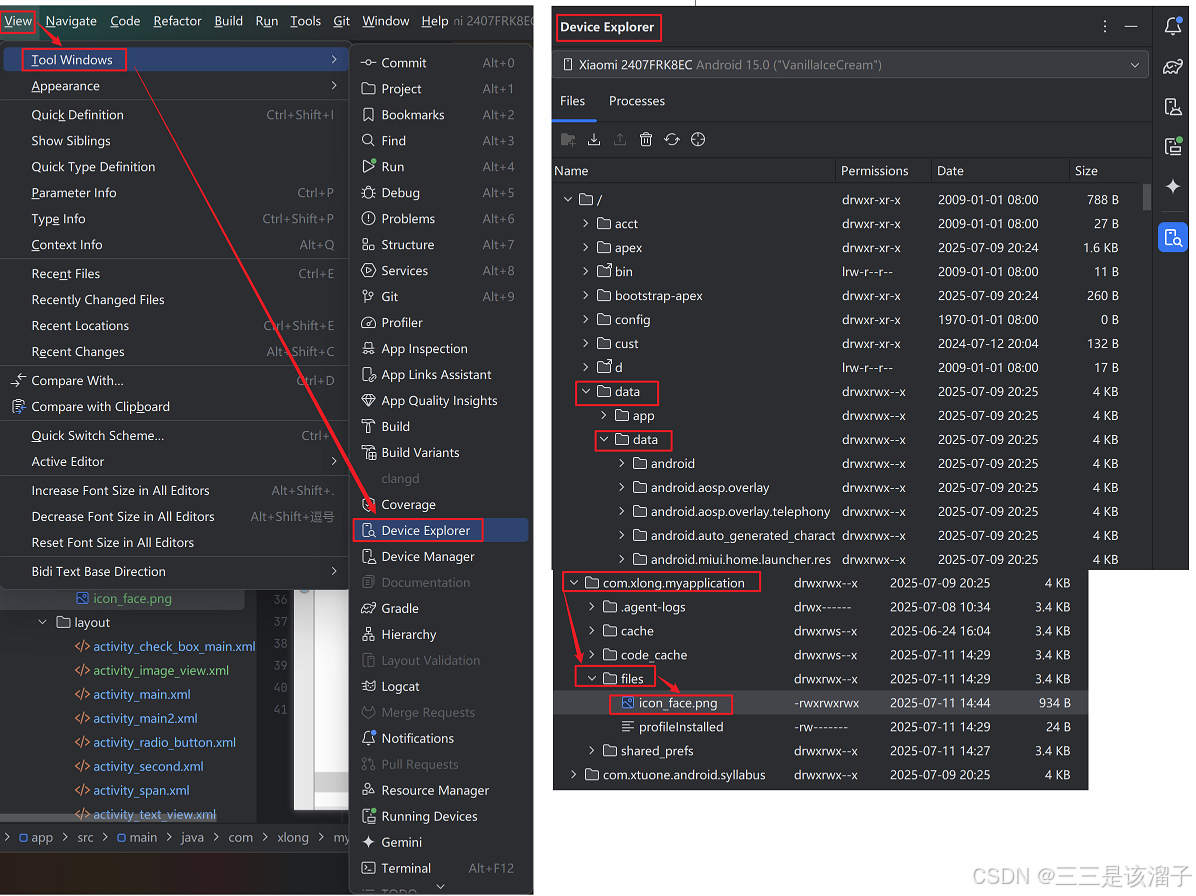
Task: Open Notifications from the submenu
Action: (x=440, y=738)
